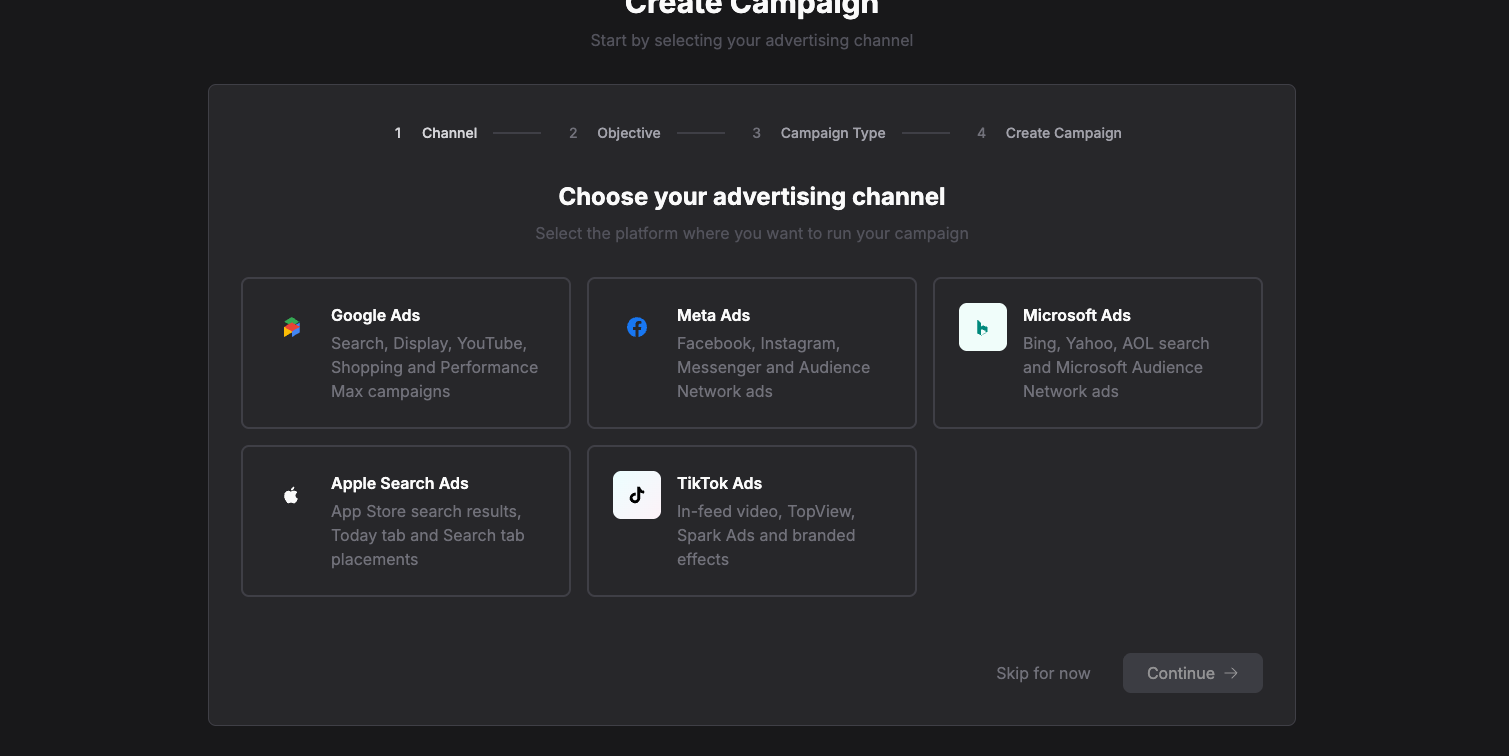
Task: Click 'Start by selecting your advertising channel' text
Action: [x=752, y=41]
